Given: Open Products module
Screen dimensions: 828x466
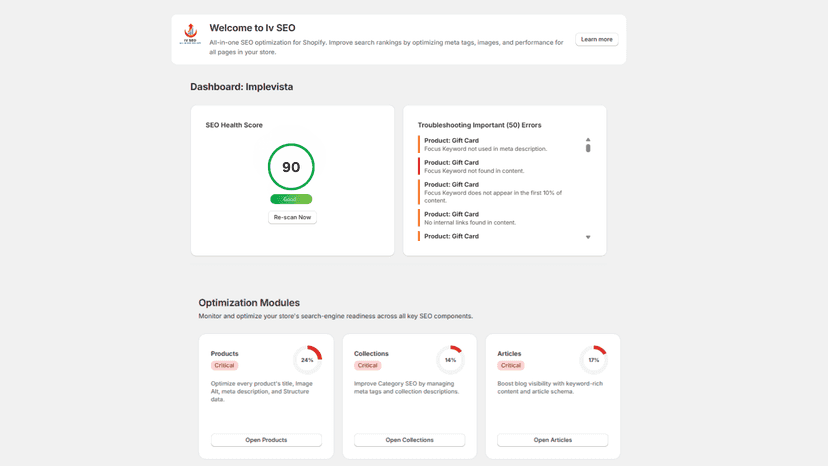Looking at the screenshot, I should [266, 440].
